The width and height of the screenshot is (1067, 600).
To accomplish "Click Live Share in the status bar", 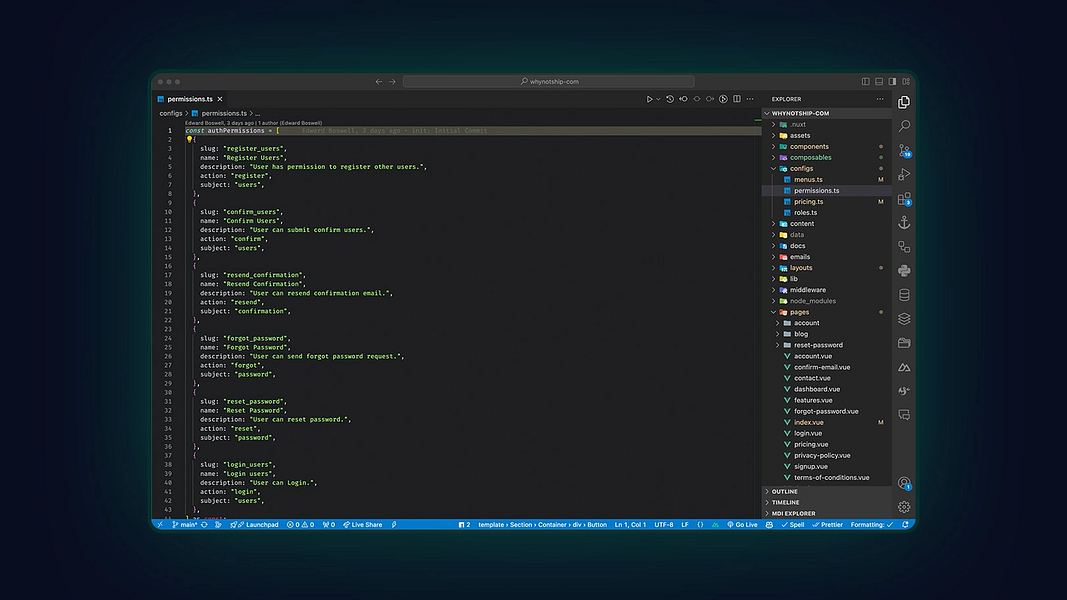I will 363,524.
